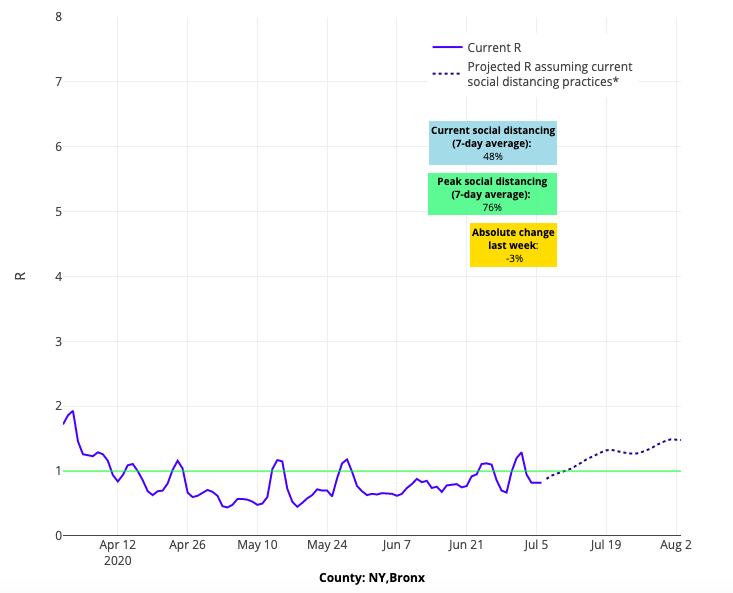Click the yellow Absolute change last week box
Viewport: 733px width, 593px height.
tap(513, 245)
